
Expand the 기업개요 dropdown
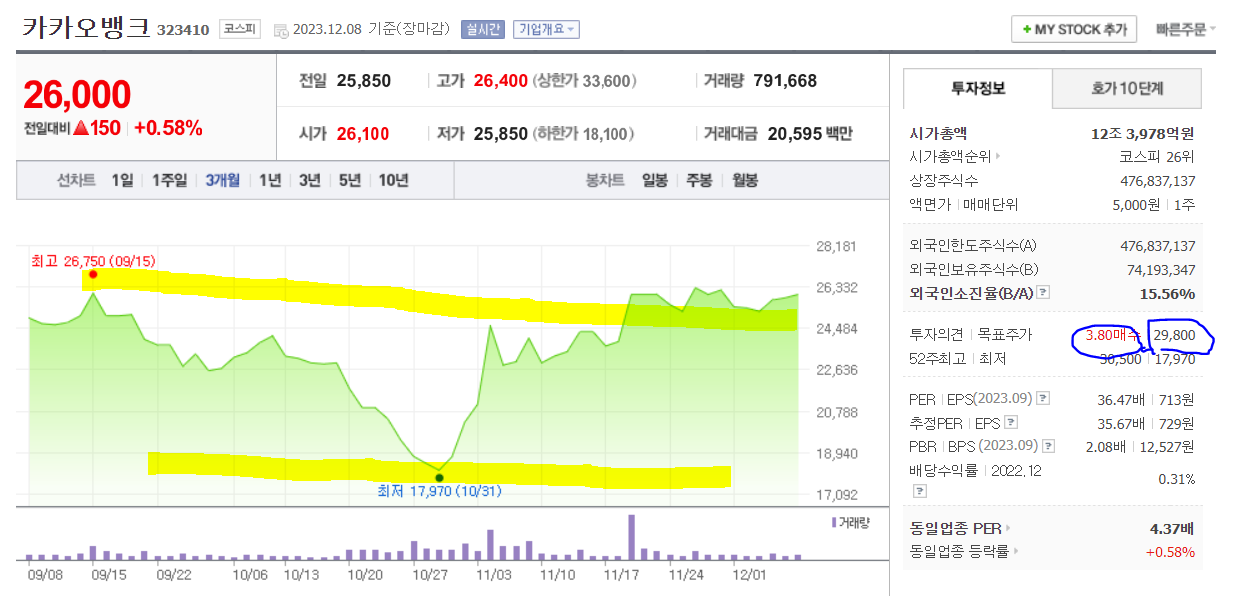546,30
